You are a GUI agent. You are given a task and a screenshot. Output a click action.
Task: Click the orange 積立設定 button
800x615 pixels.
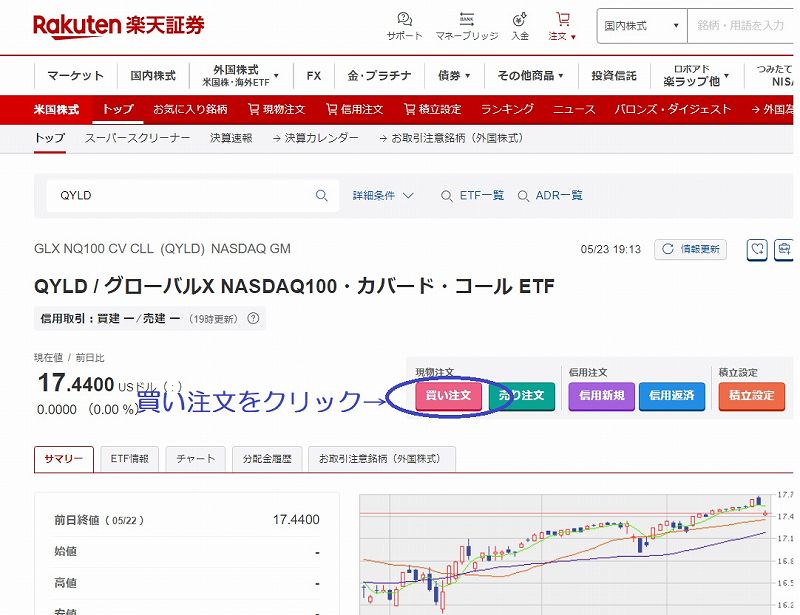click(752, 396)
